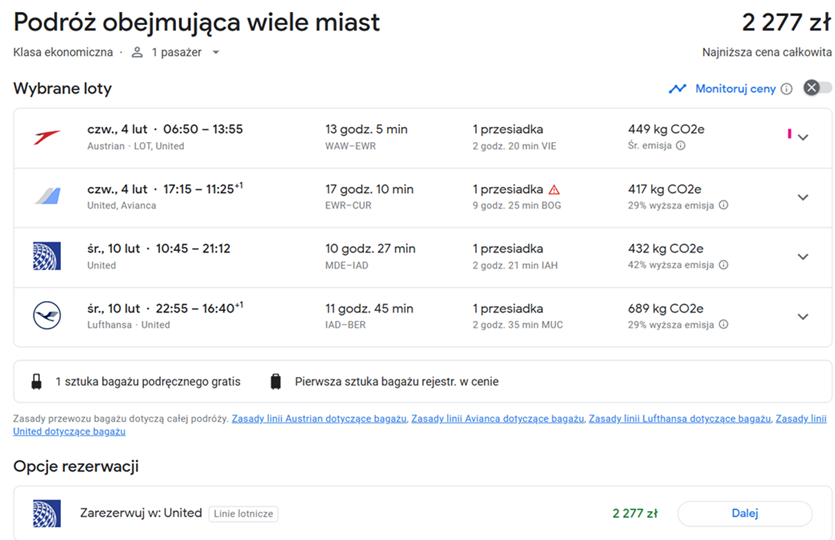Click the United logo on MDE–IAD flight
835x540 pixels.
tap(47, 256)
